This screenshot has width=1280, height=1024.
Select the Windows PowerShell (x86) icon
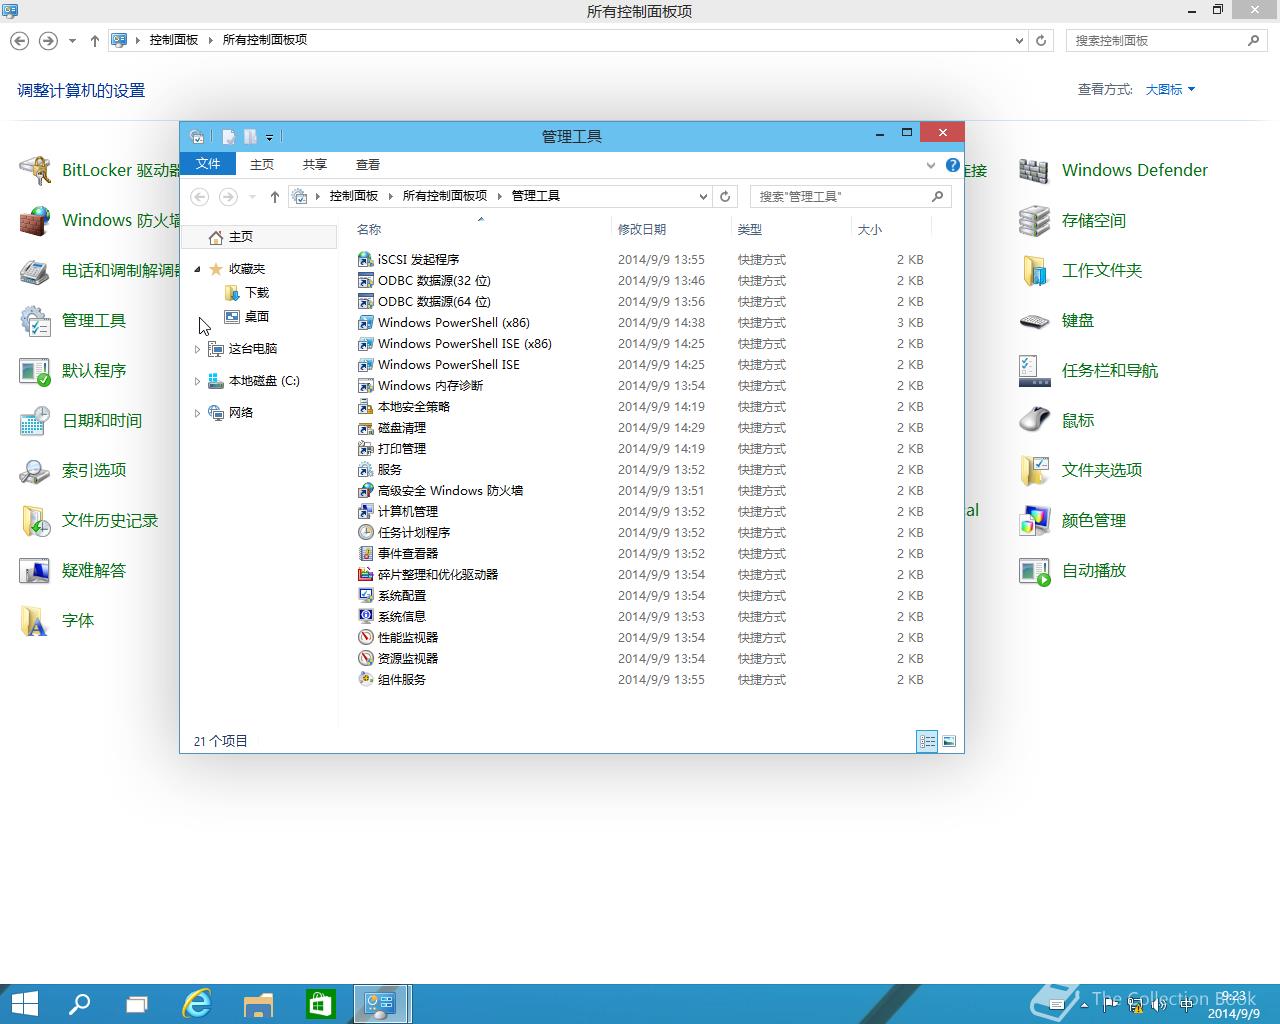(x=366, y=322)
